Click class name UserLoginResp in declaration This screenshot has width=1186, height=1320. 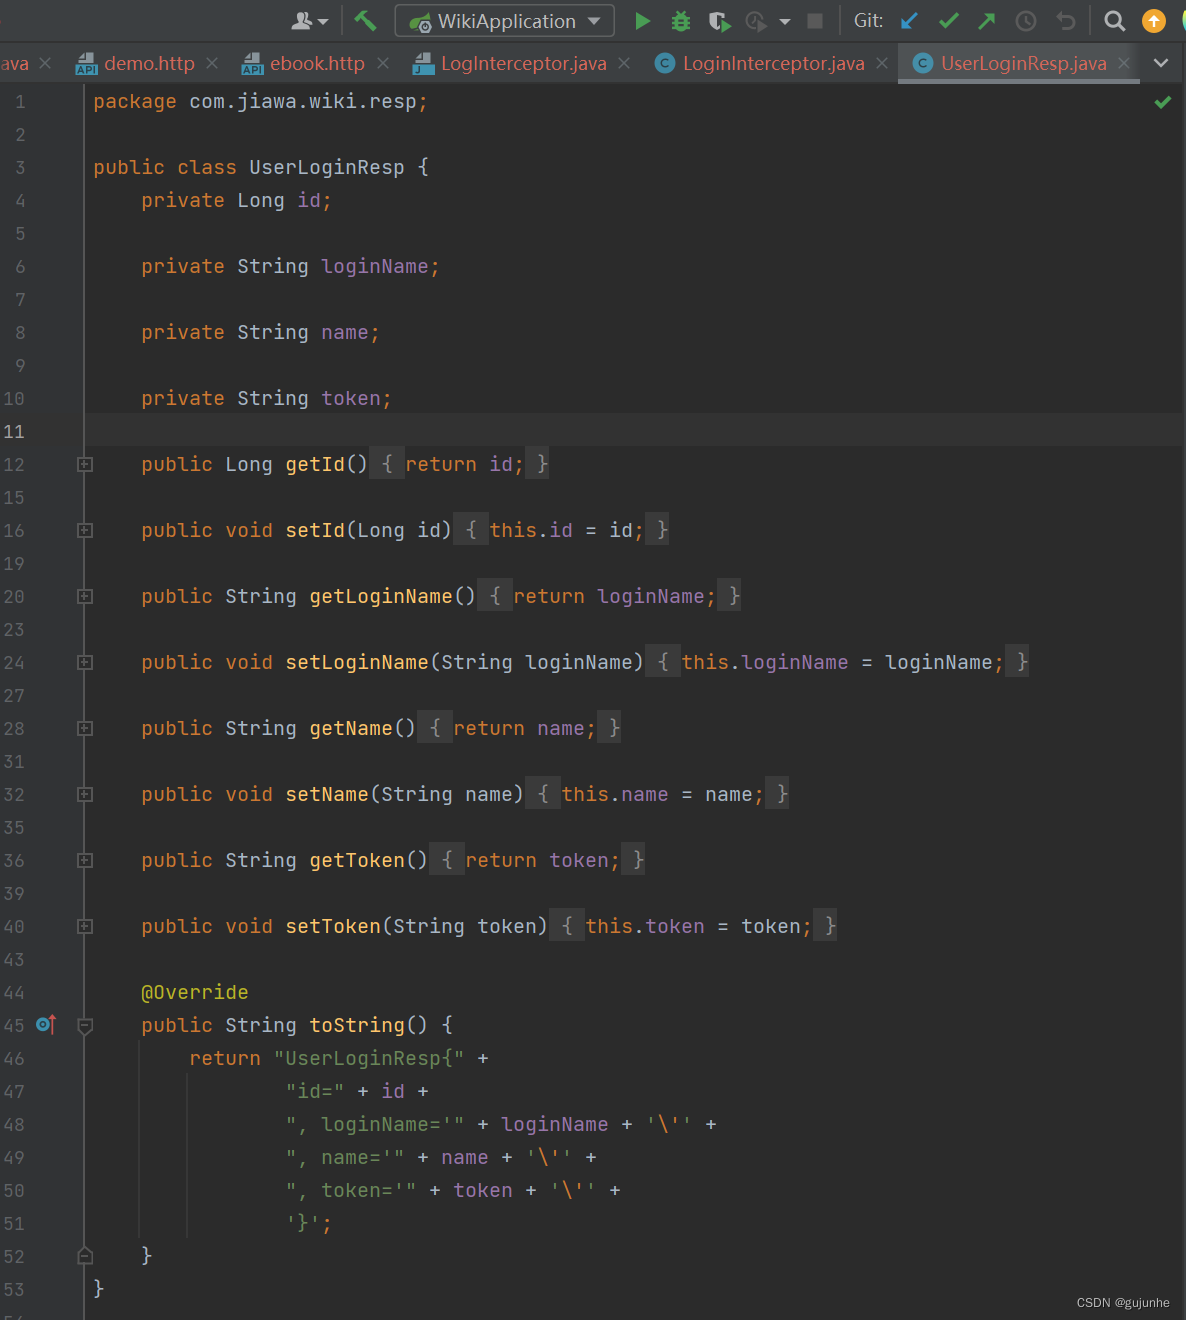point(327,167)
